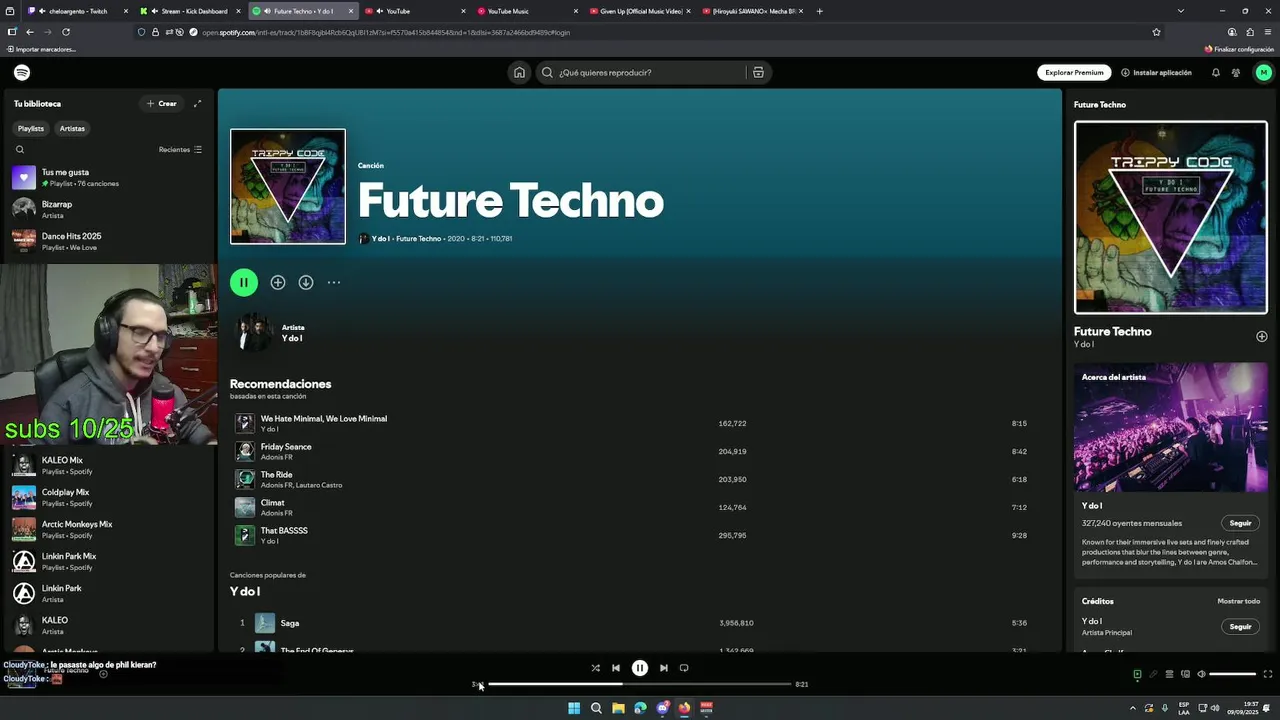Expand Tu biblioteca with the arrows icon
1280x720 pixels.
(x=197, y=103)
